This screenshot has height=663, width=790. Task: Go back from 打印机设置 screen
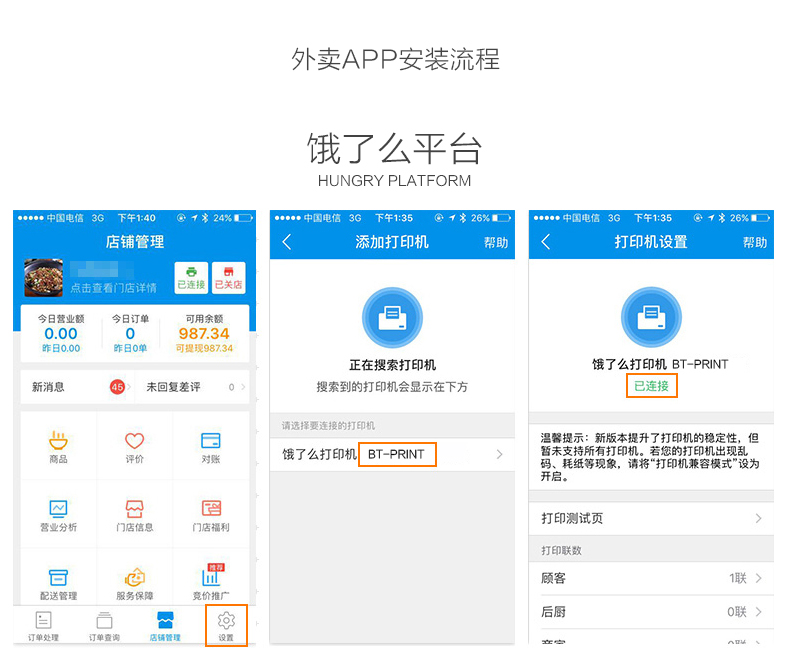(x=546, y=242)
